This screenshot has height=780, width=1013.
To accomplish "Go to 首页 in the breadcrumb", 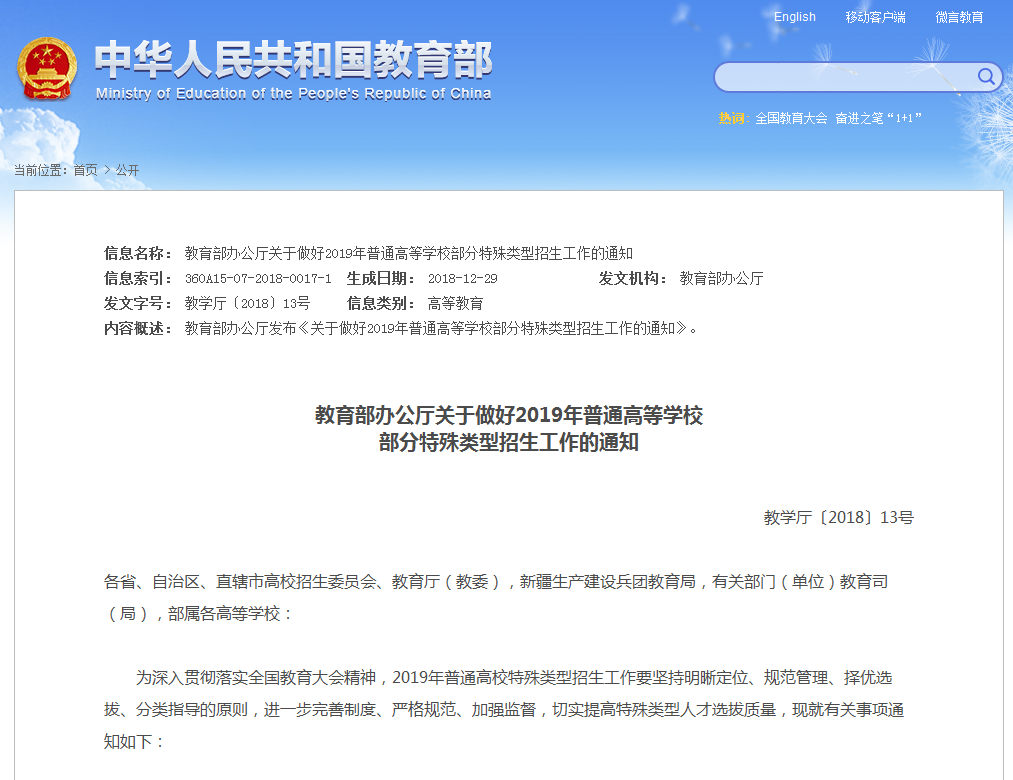I will coord(85,170).
